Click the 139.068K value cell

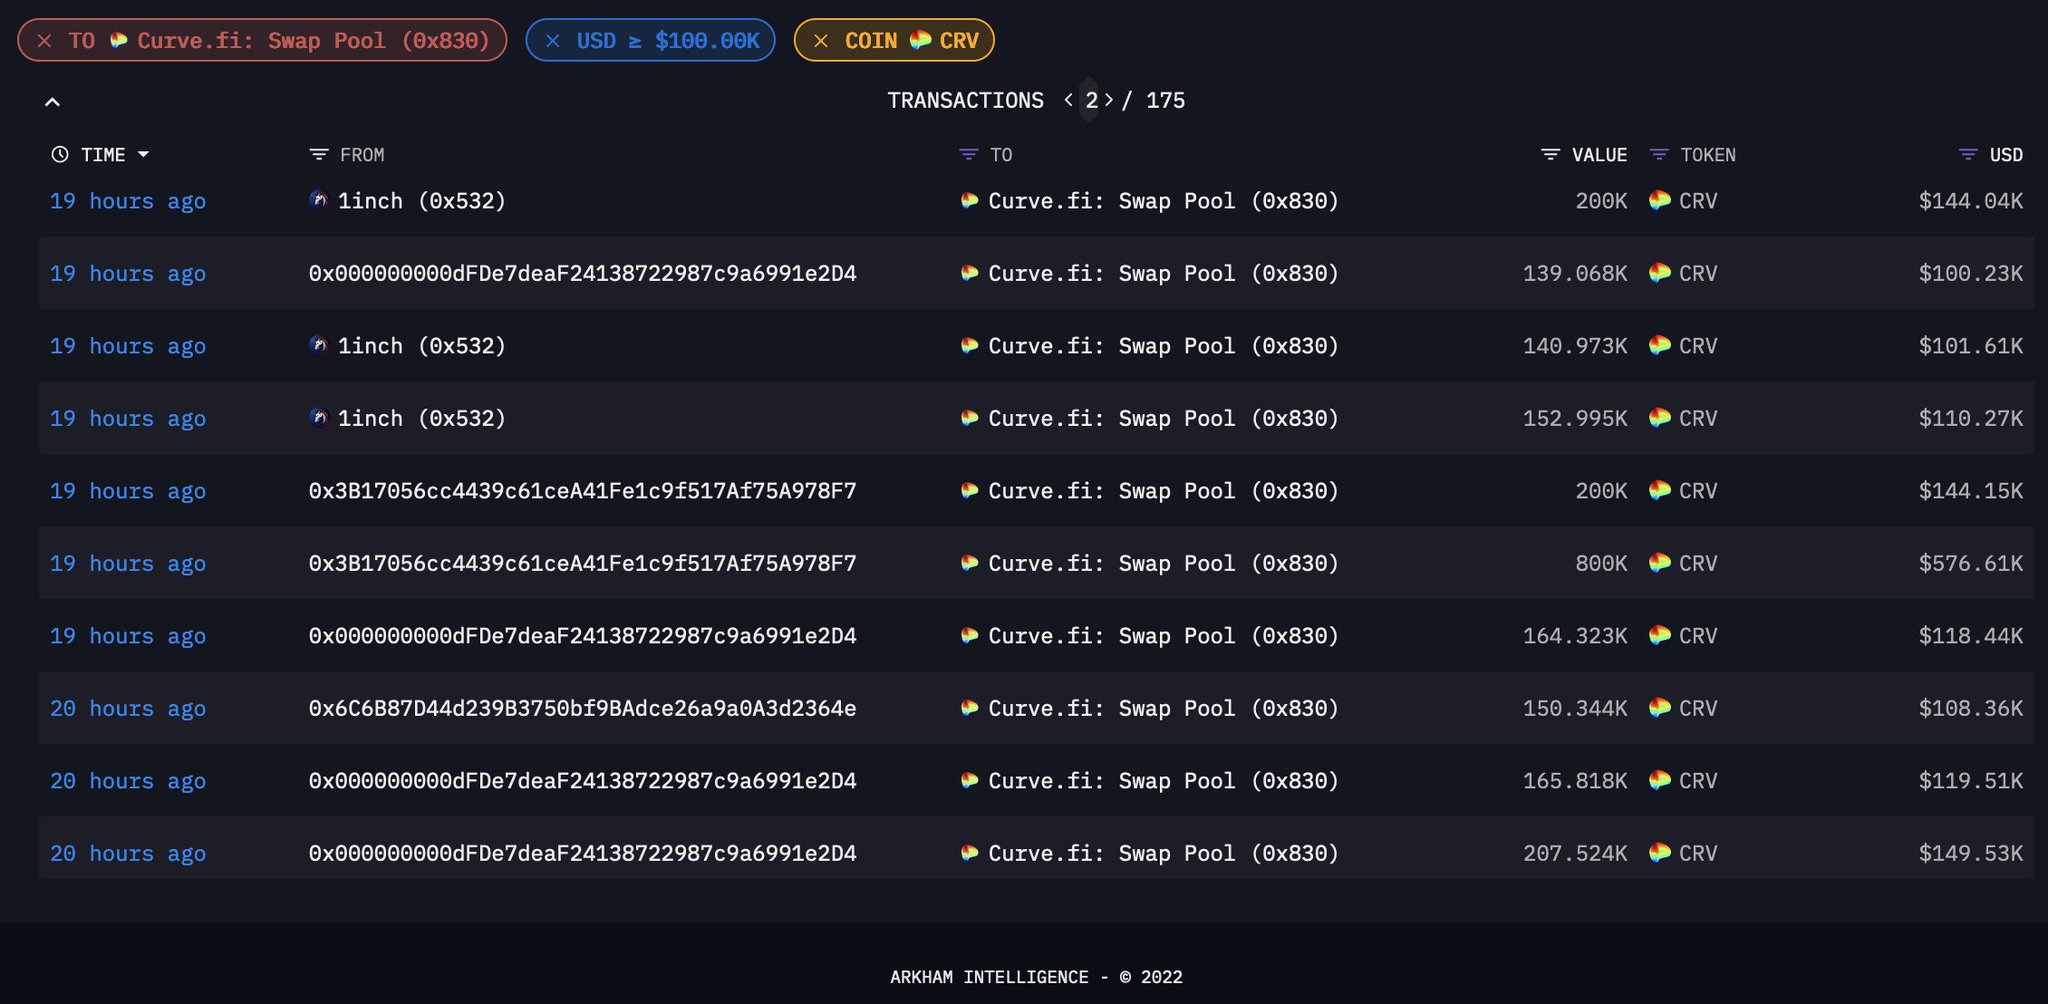click(x=1575, y=273)
